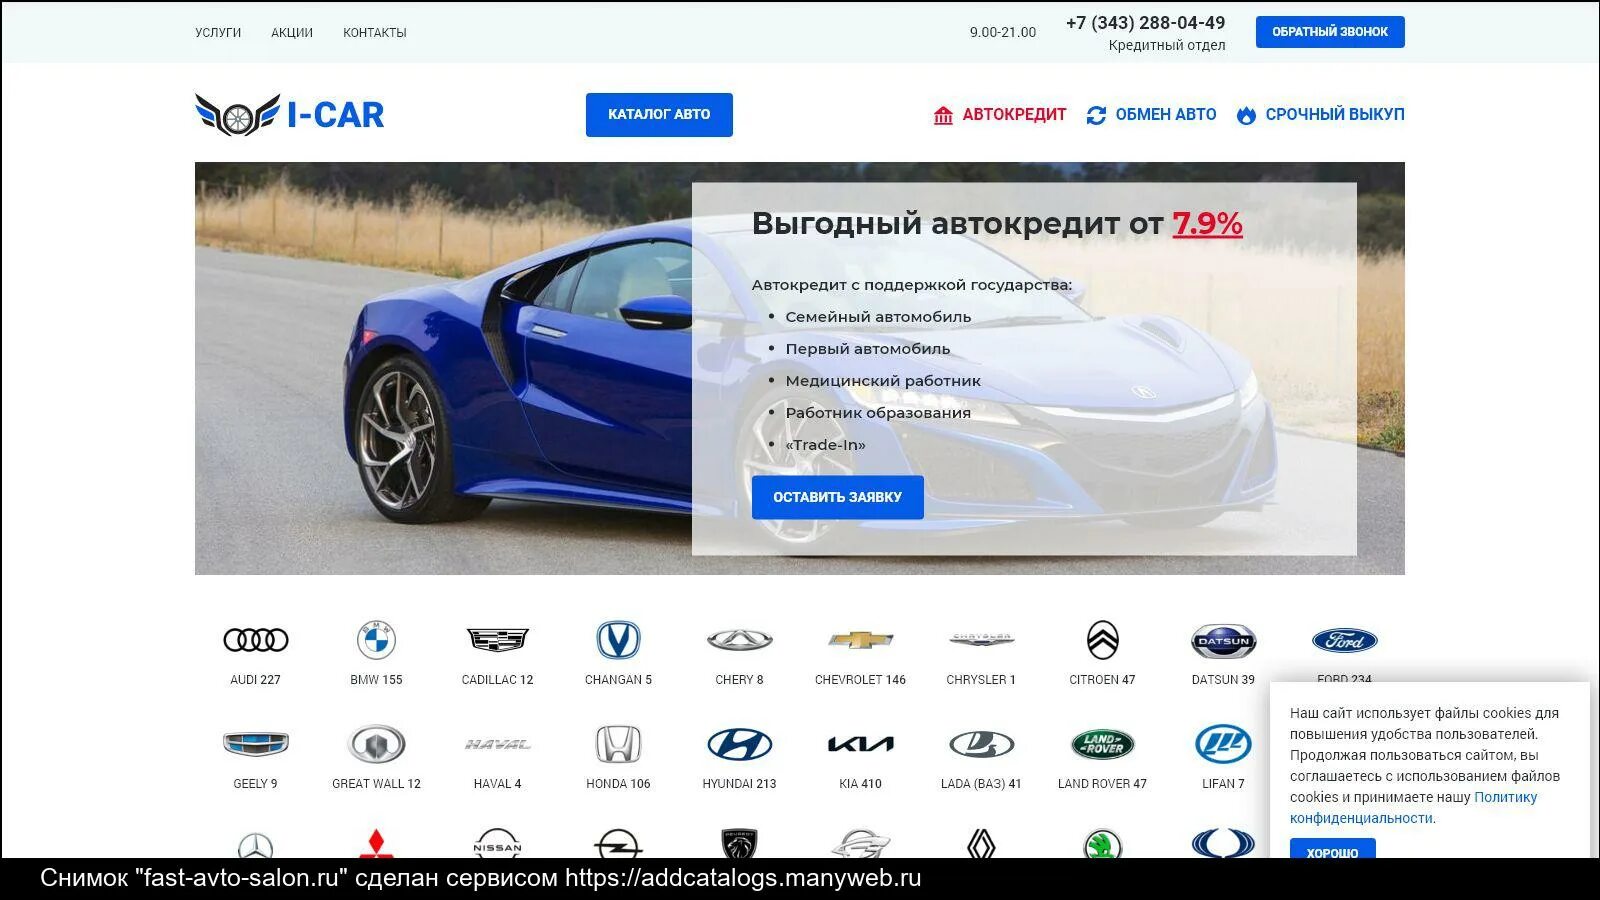Choose the Honda brand logo
The height and width of the screenshot is (900, 1600).
[x=618, y=744]
